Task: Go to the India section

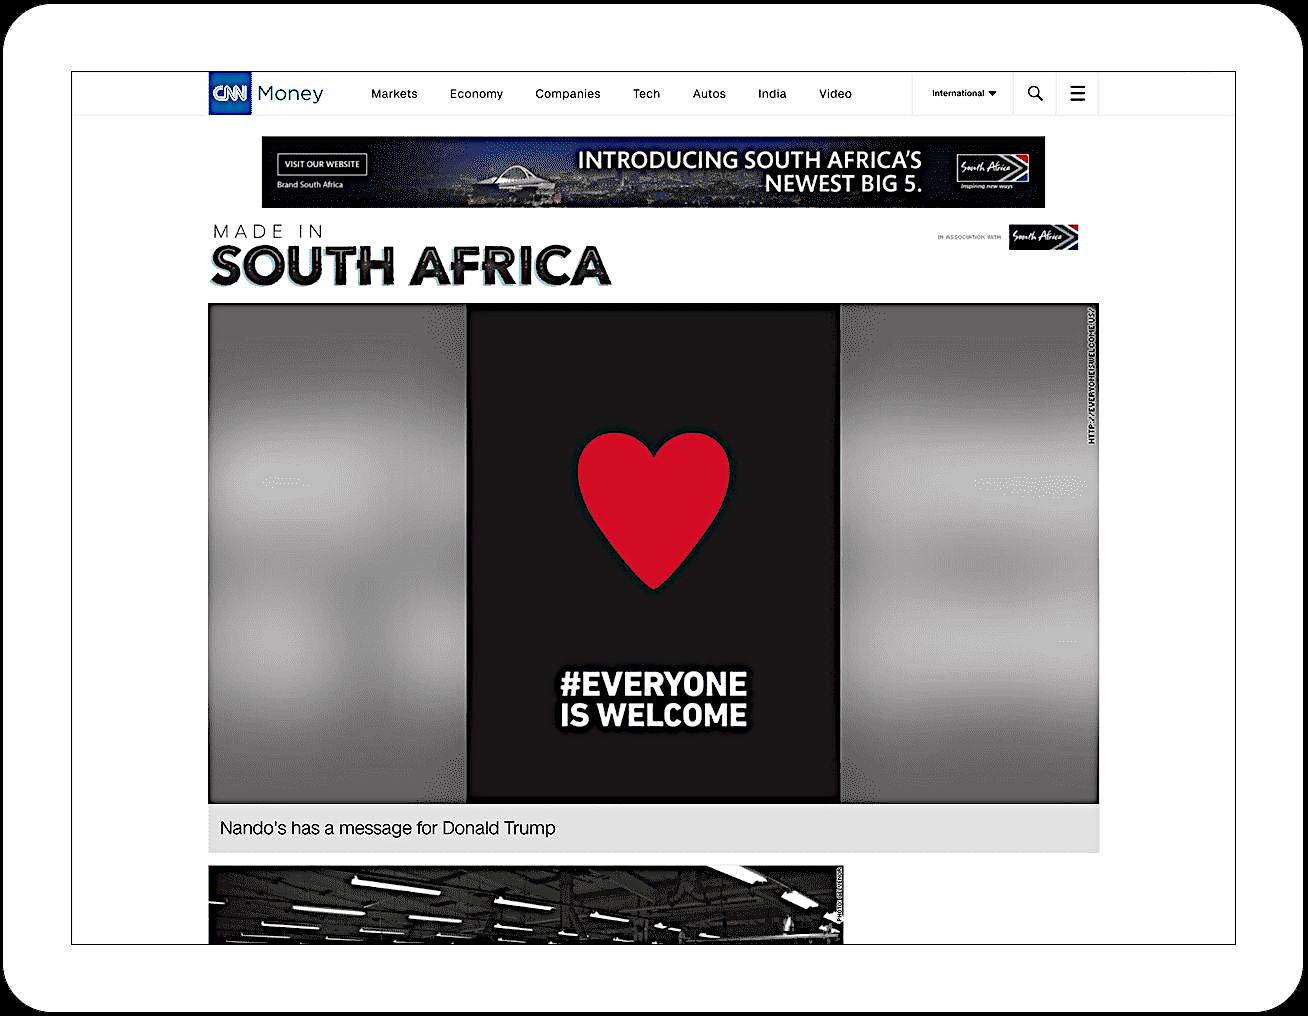Action: [772, 94]
